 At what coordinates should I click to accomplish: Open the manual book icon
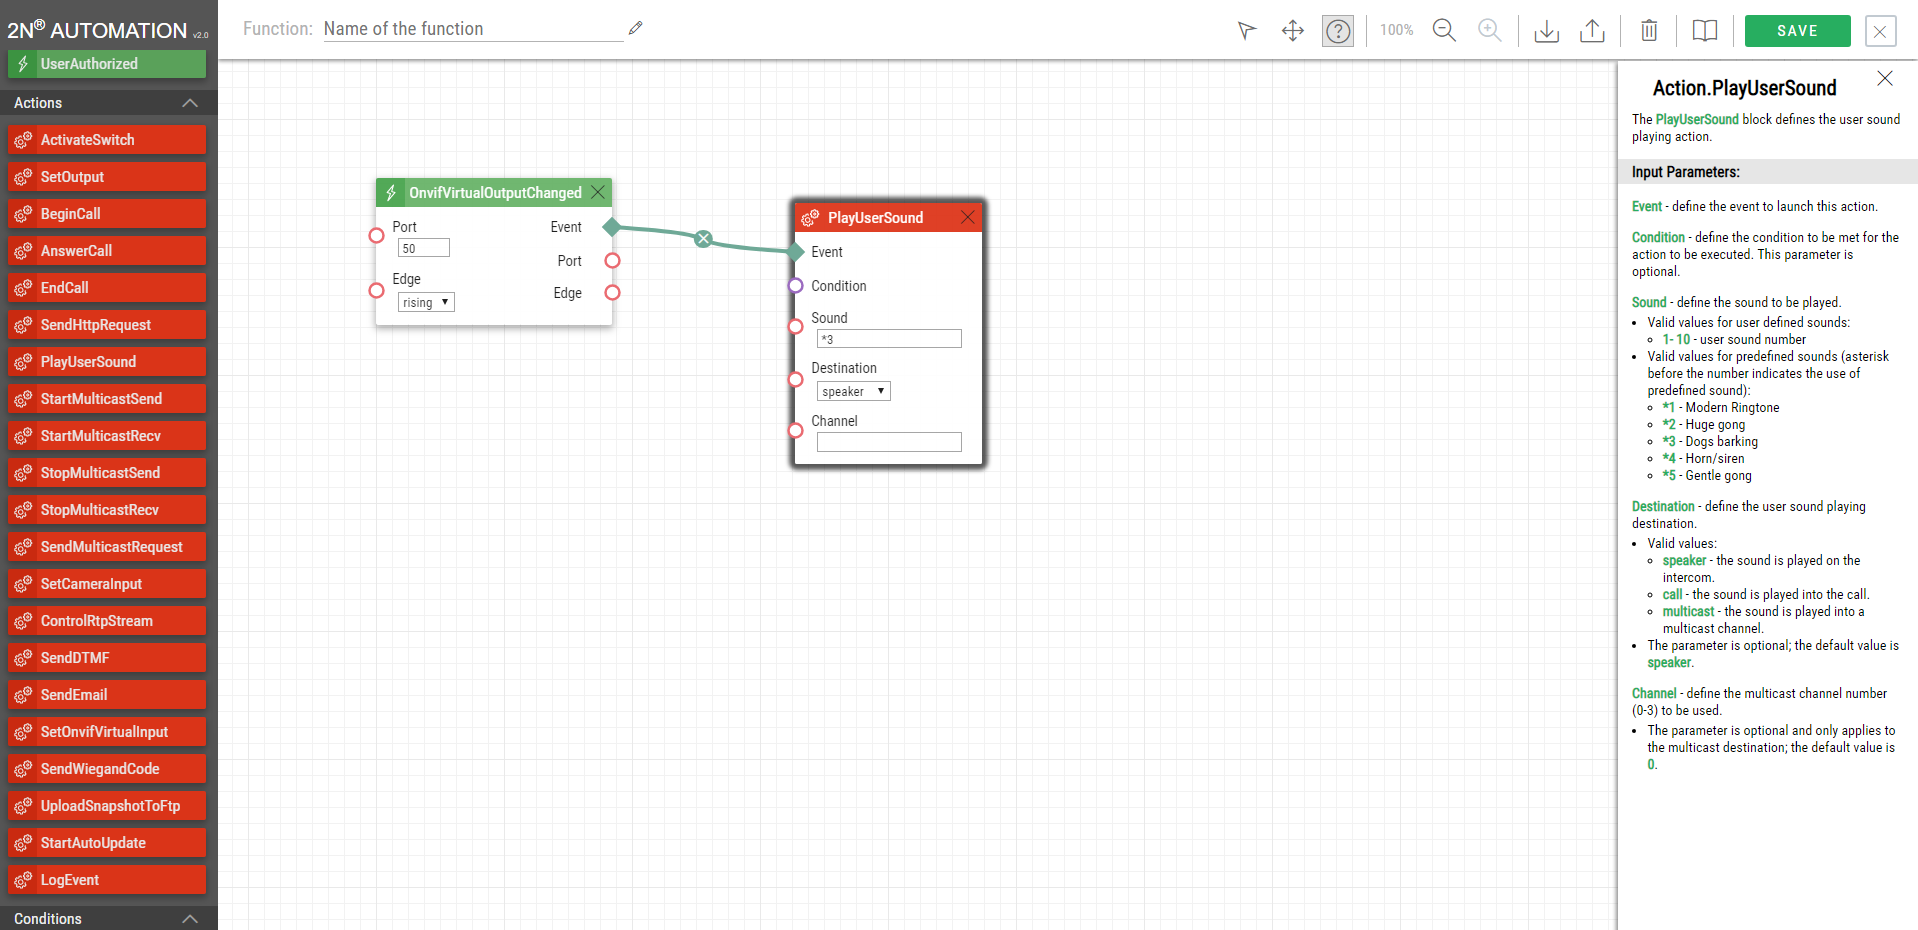(x=1704, y=31)
